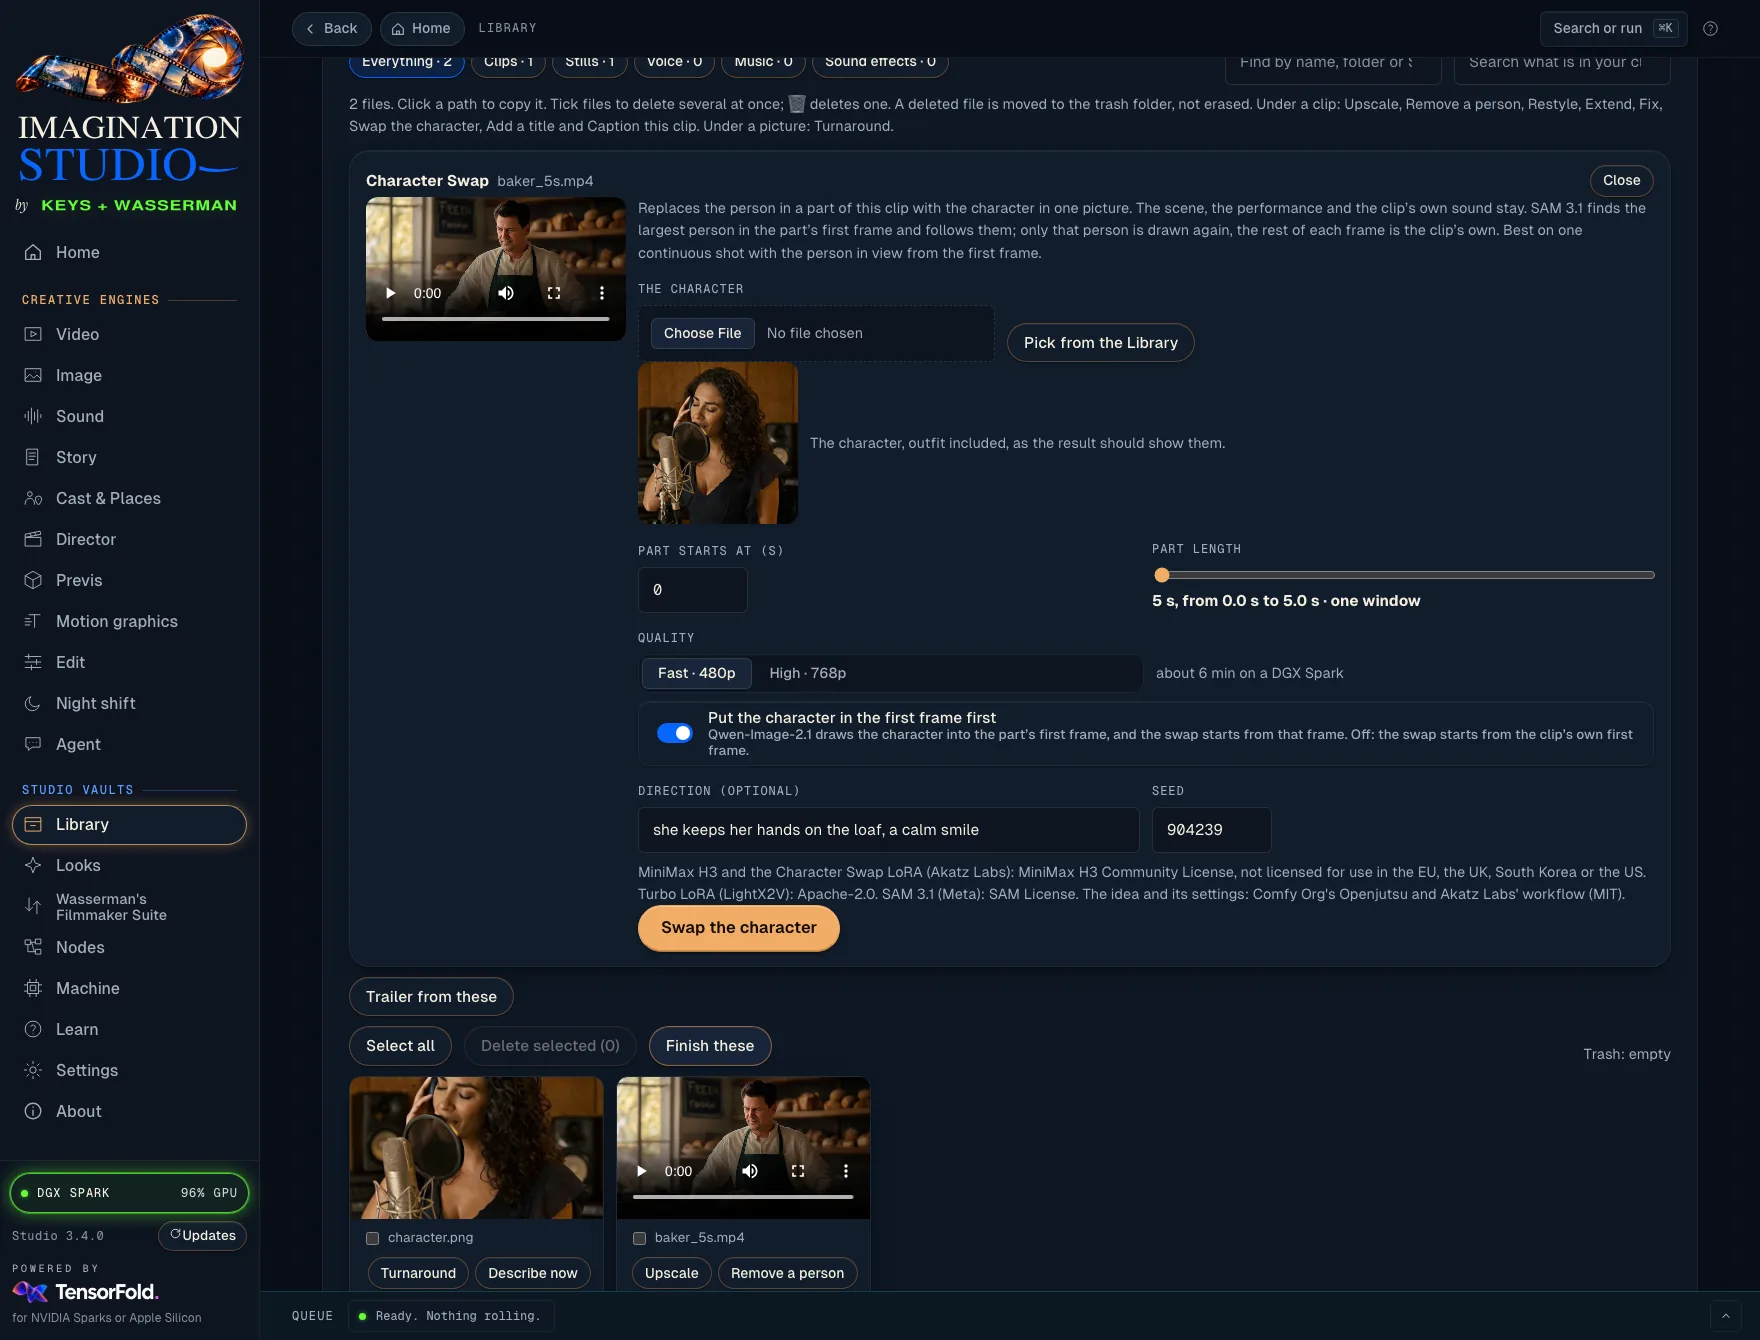Click Choose File for the character

coord(703,333)
